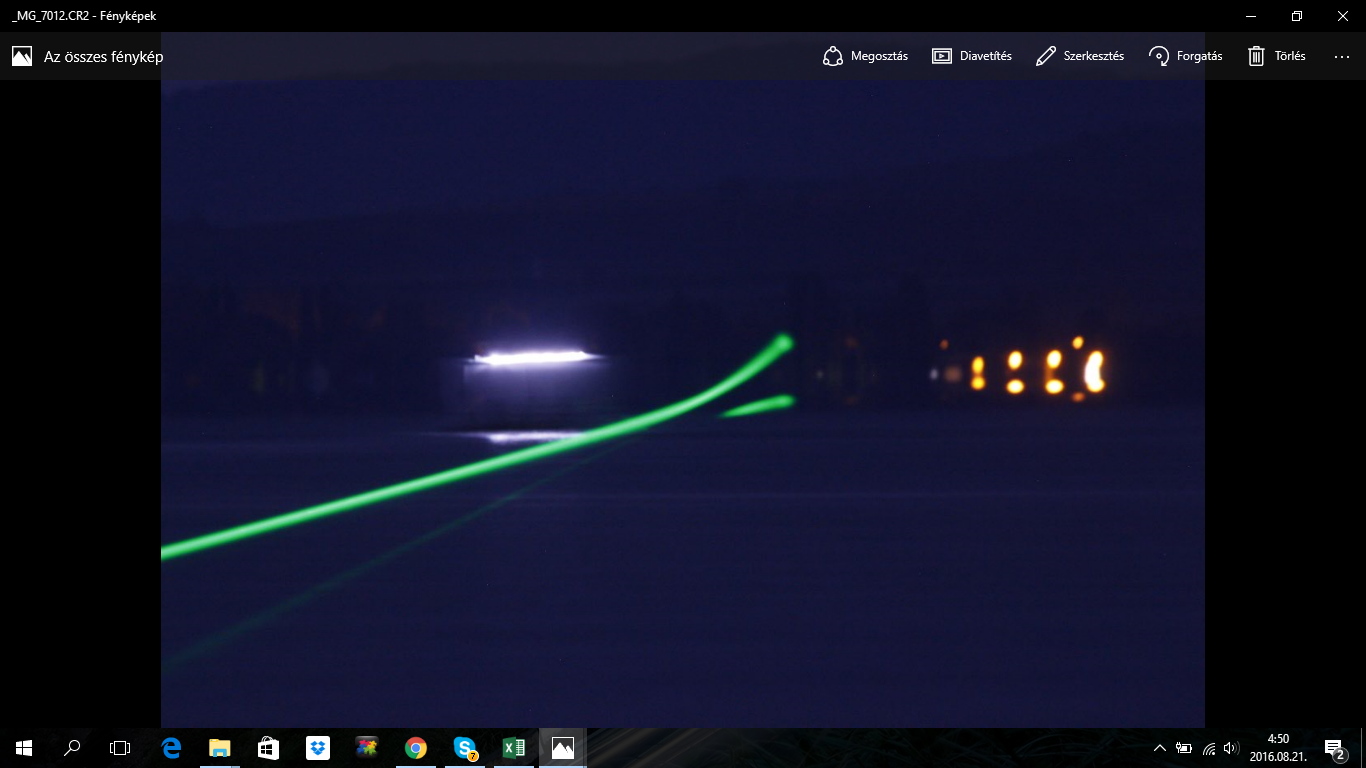Switch to Google Chrome in the taskbar
The height and width of the screenshot is (768, 1366).
click(416, 747)
